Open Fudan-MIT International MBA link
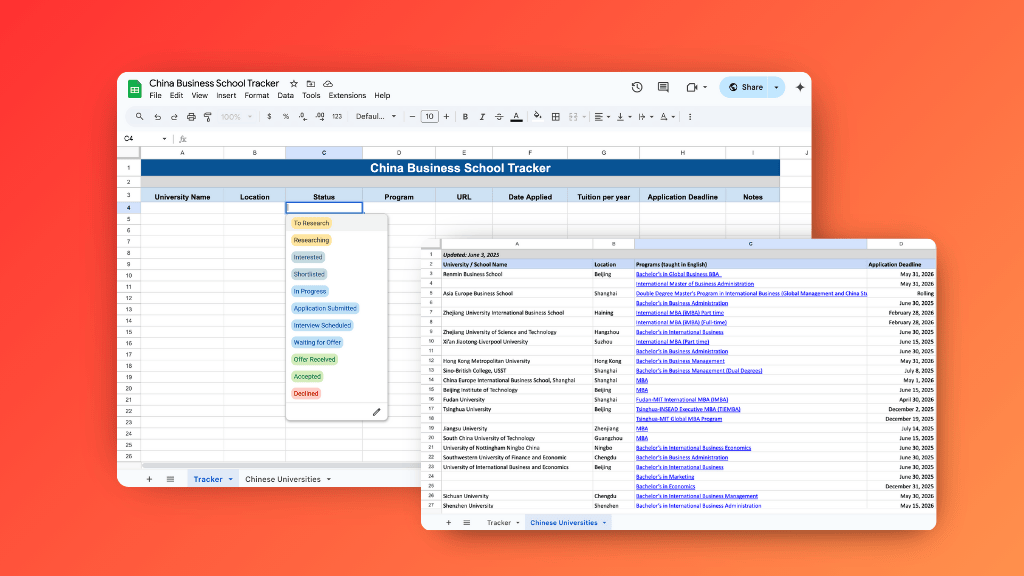 coord(668,399)
